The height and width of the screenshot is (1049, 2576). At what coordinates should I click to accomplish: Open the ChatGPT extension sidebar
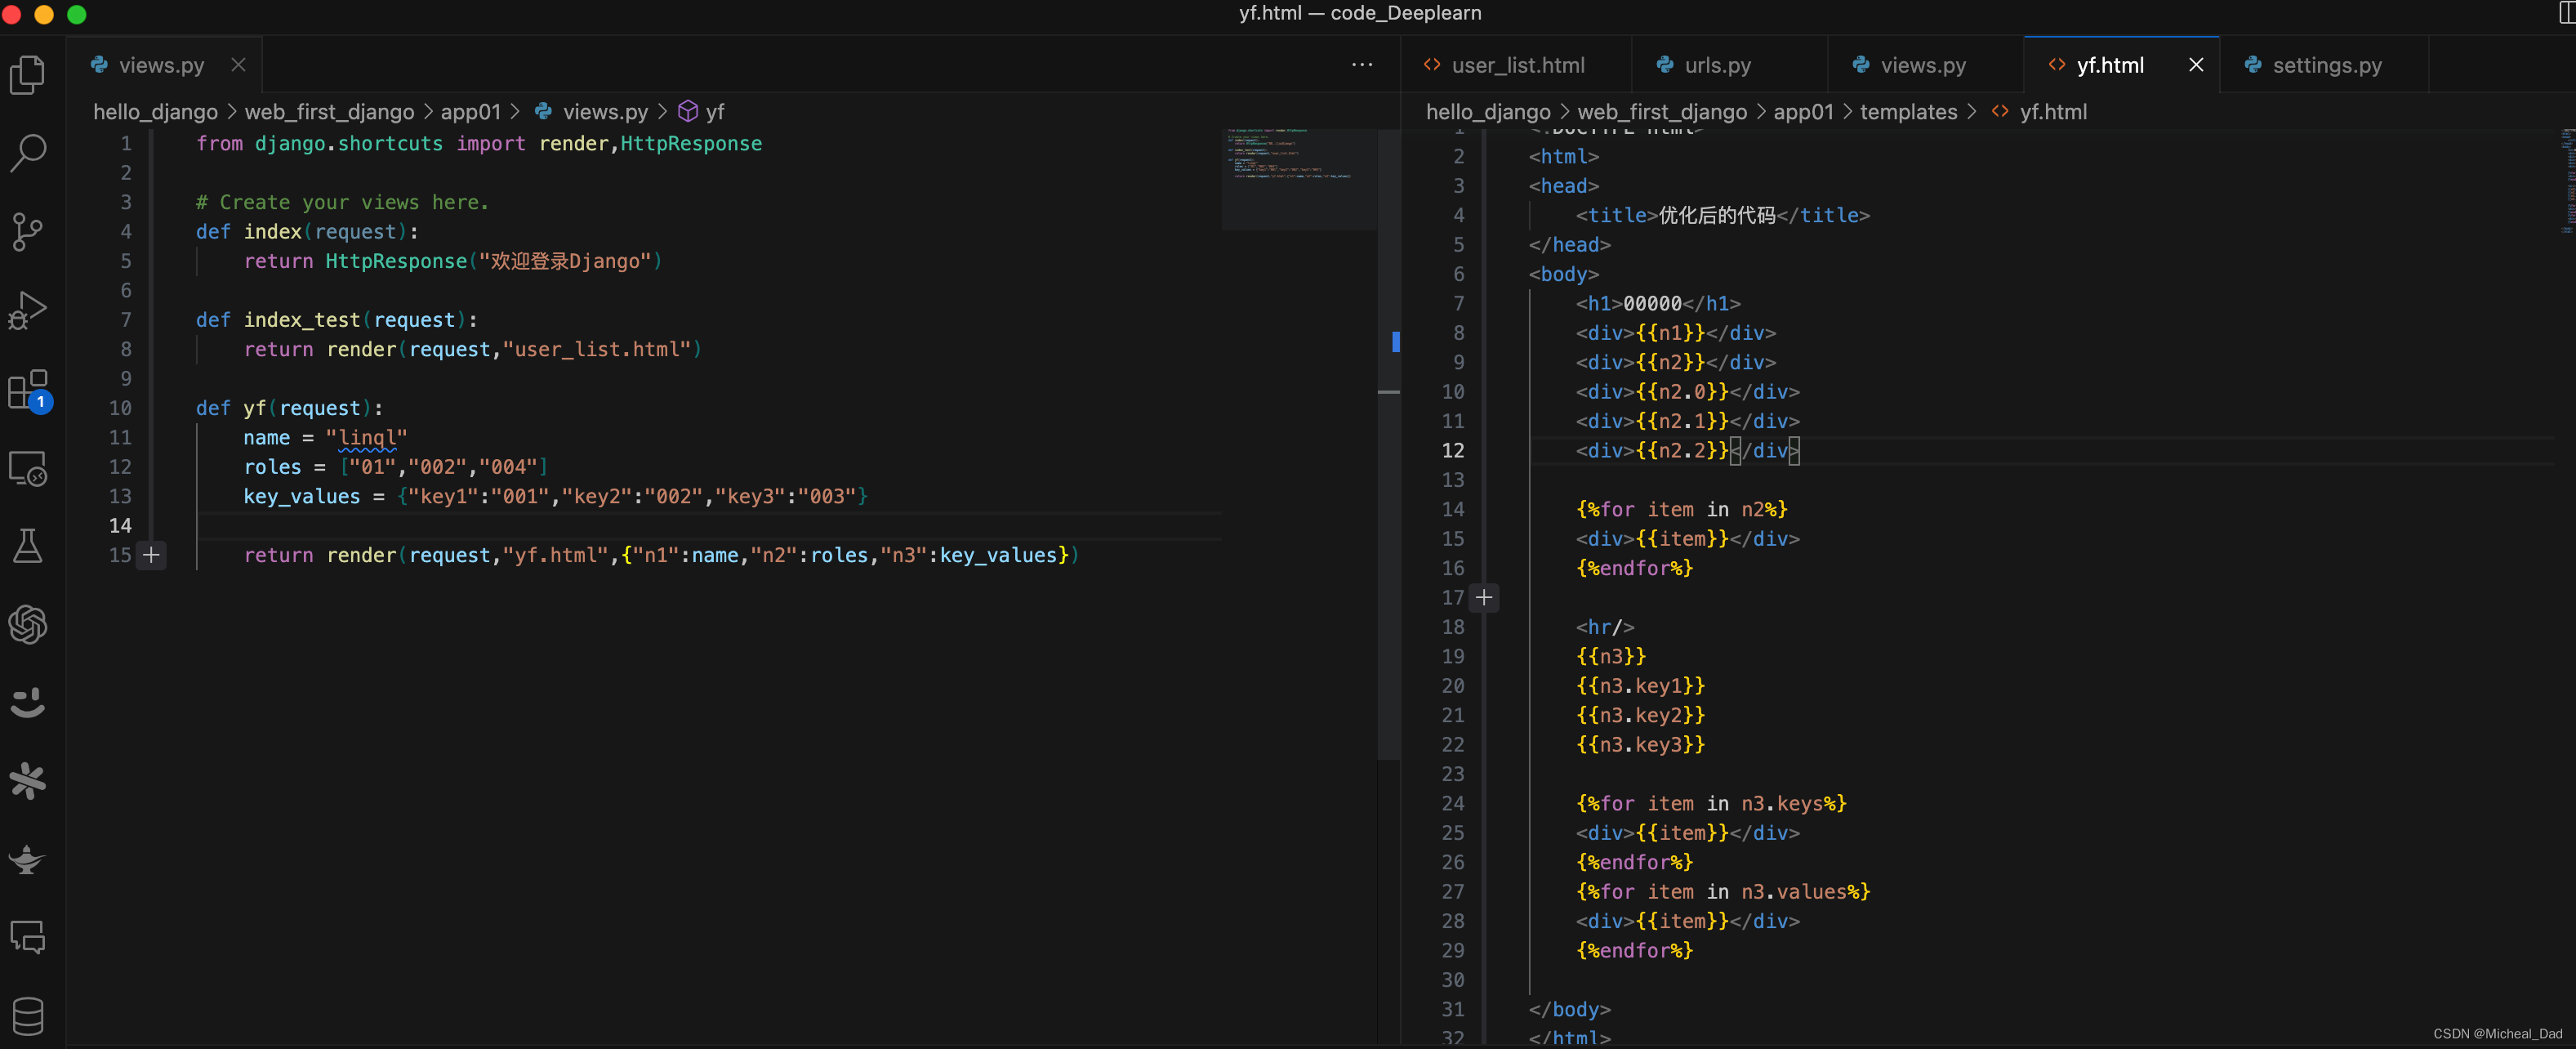tap(27, 625)
